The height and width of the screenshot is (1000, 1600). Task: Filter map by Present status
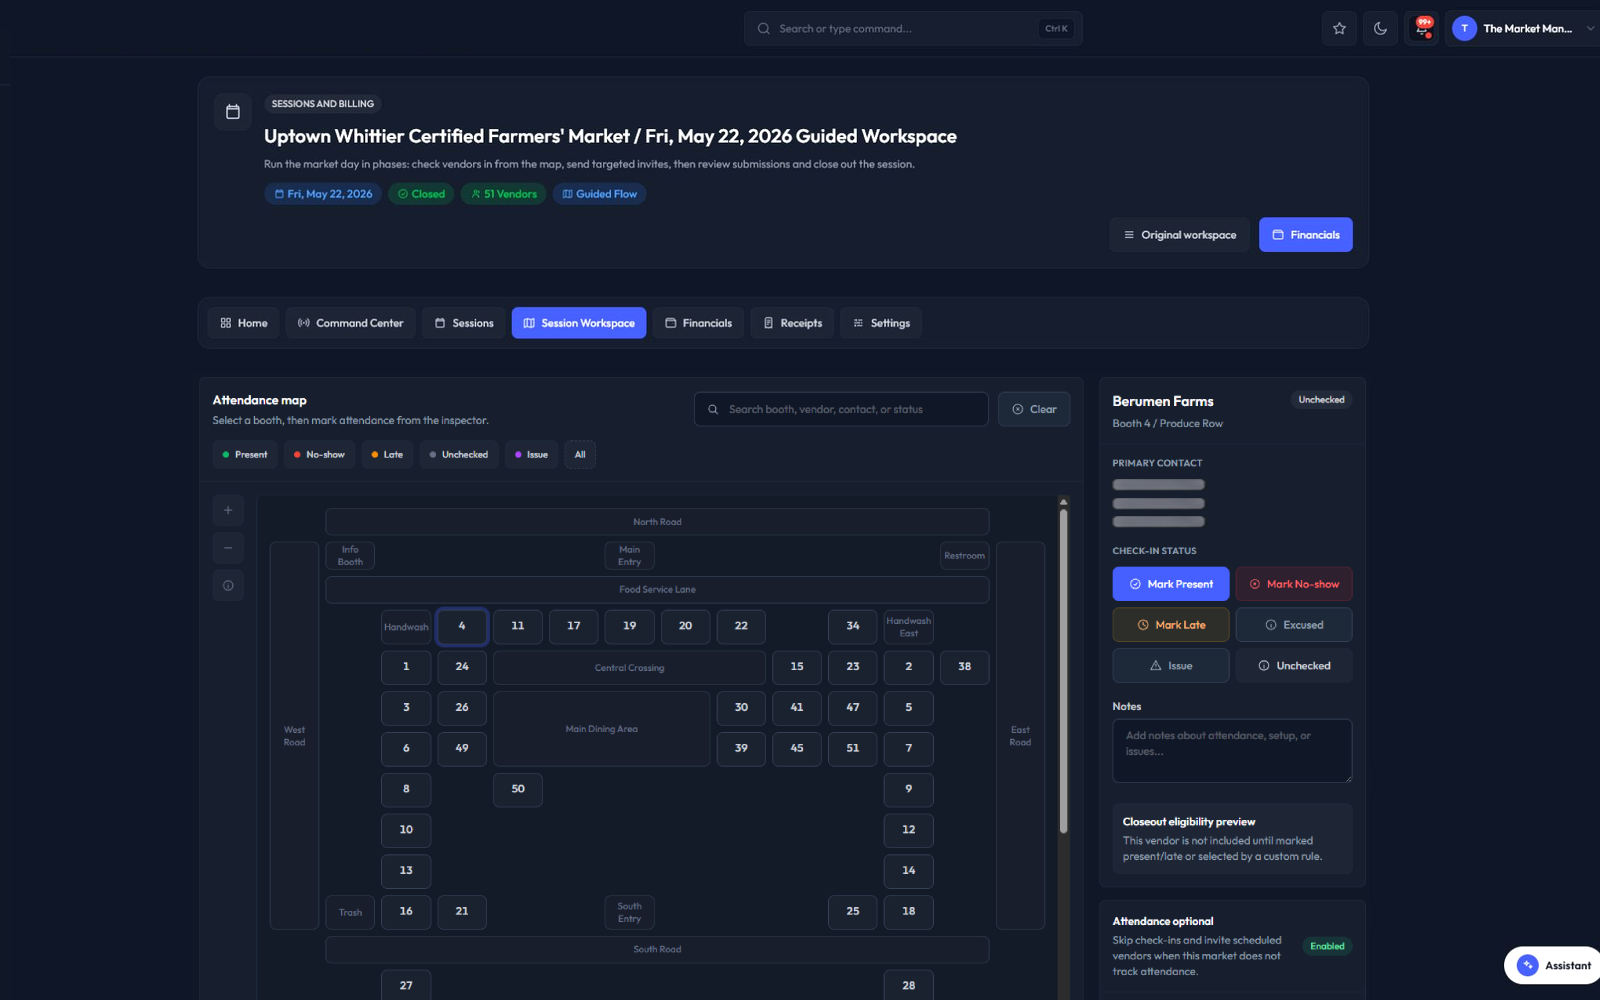click(x=245, y=455)
